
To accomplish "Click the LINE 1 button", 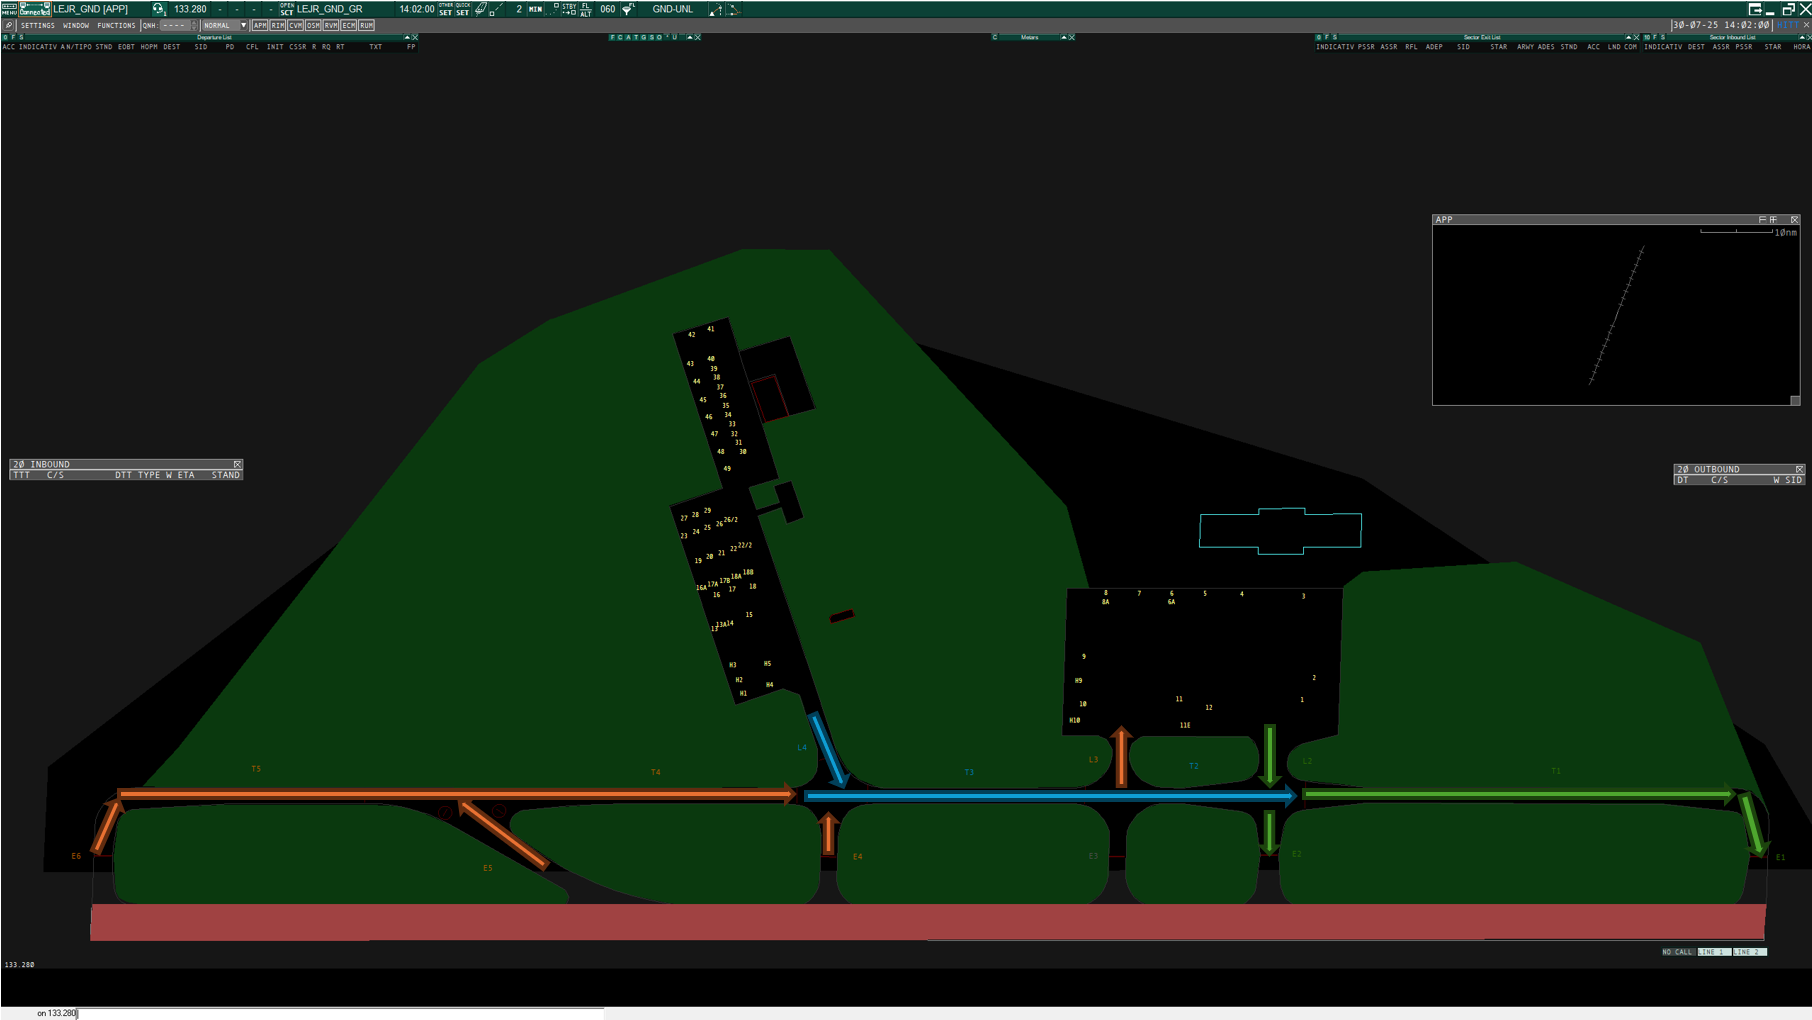I will click(x=1714, y=952).
